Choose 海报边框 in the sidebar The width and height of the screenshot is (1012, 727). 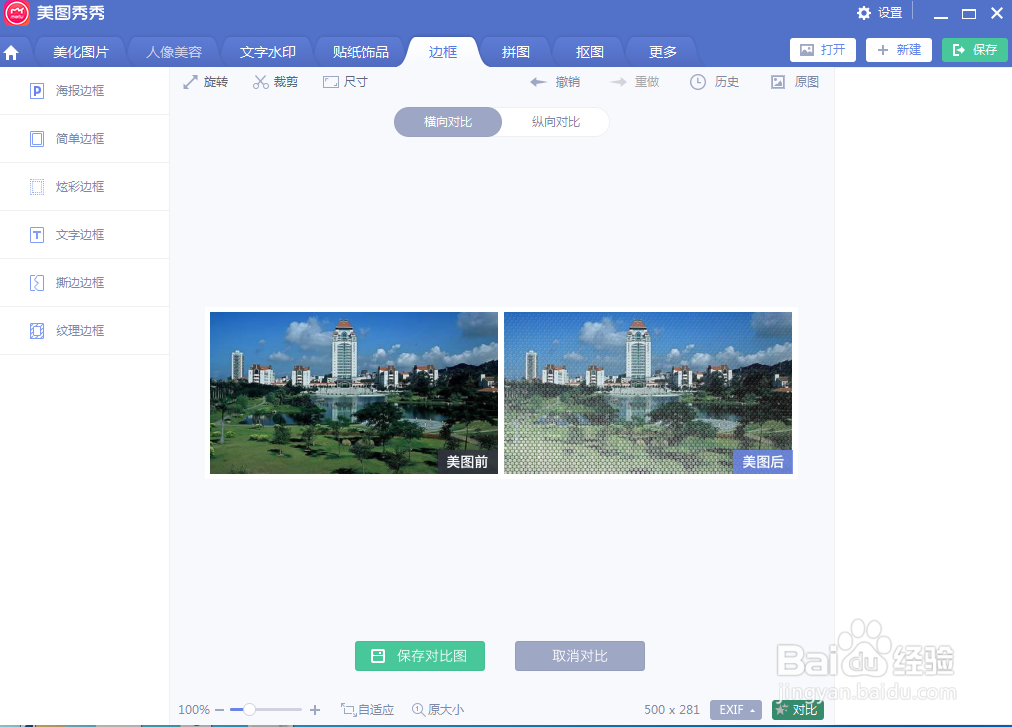click(x=85, y=91)
